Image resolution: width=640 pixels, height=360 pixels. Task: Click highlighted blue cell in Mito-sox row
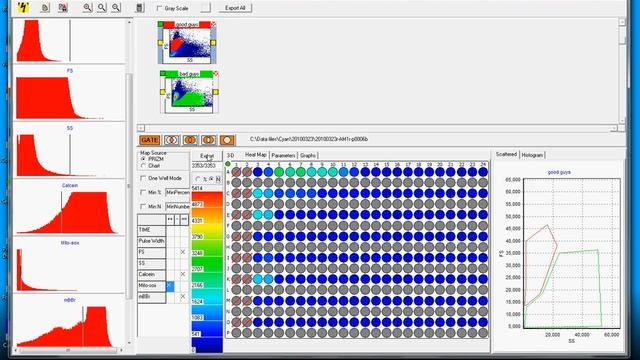pos(170,286)
